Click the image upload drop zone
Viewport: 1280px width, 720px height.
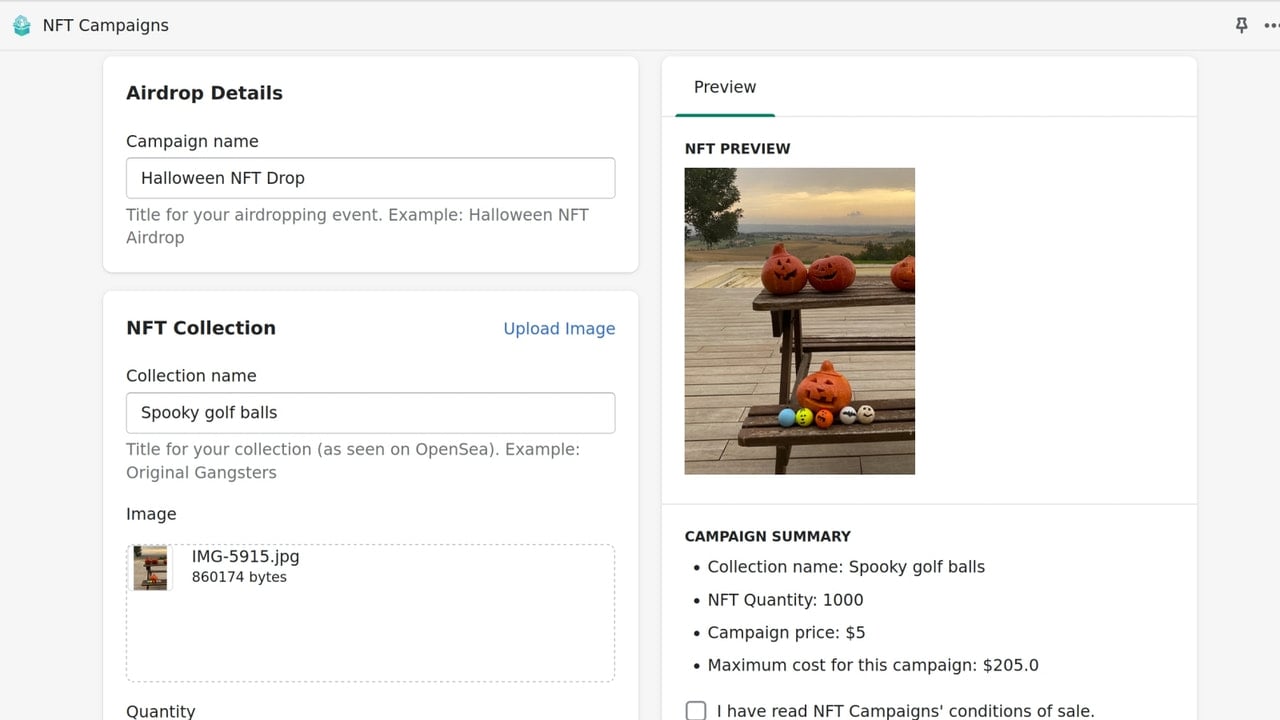point(370,613)
